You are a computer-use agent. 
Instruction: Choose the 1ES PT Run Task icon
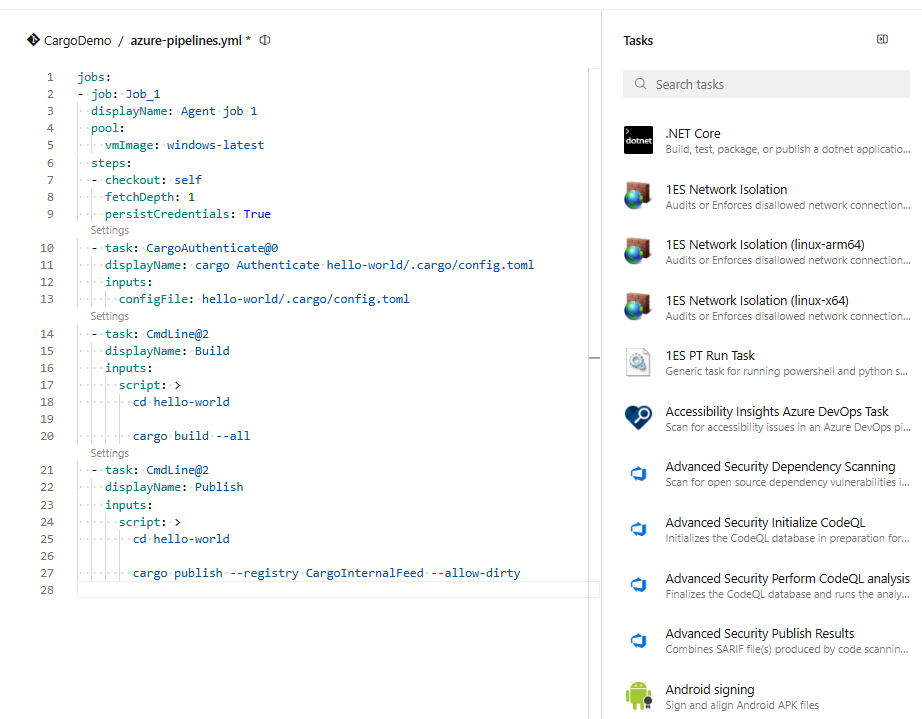[638, 361]
